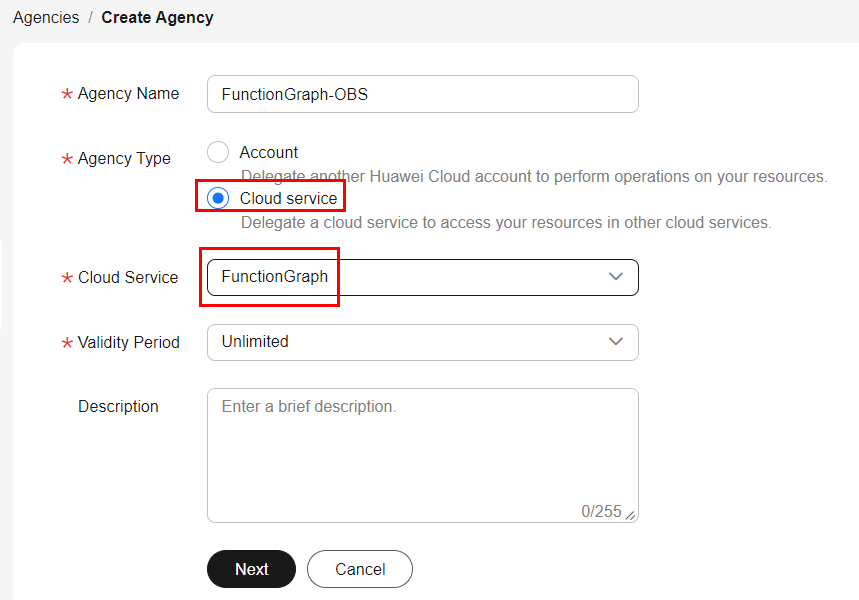Click the Agency Type field label
The height and width of the screenshot is (600, 859).
tap(124, 159)
